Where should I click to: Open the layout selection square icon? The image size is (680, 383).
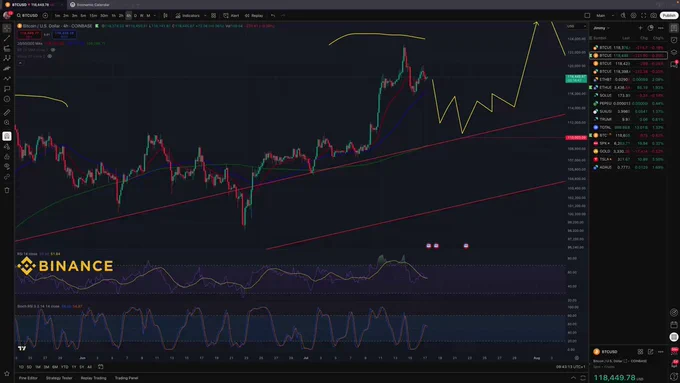tap(587, 16)
